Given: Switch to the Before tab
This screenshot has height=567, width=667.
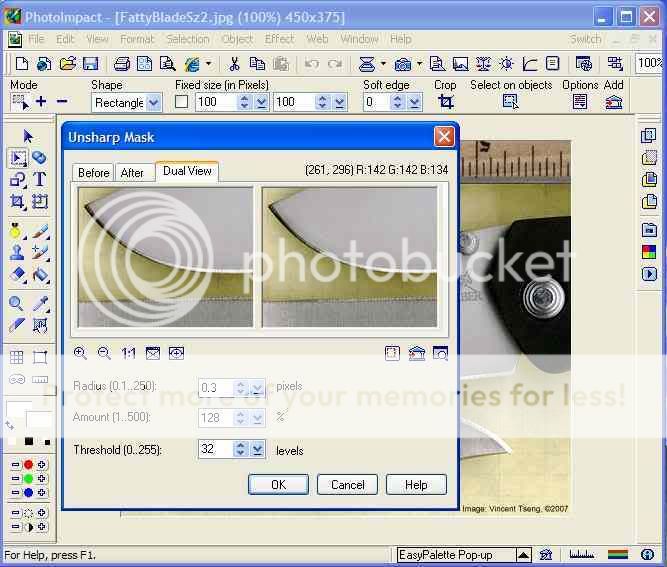Looking at the screenshot, I should [x=94, y=172].
